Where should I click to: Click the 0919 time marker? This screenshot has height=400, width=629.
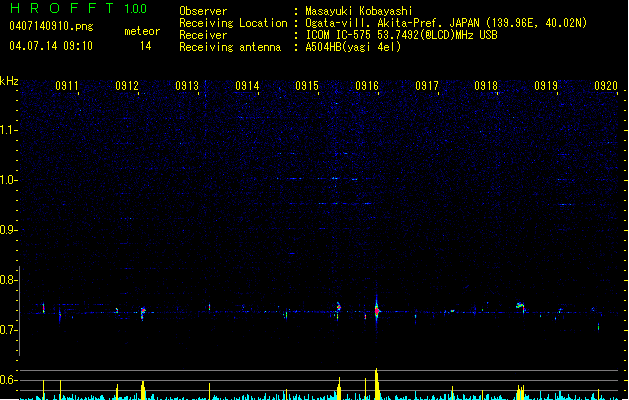pyautogui.click(x=546, y=86)
